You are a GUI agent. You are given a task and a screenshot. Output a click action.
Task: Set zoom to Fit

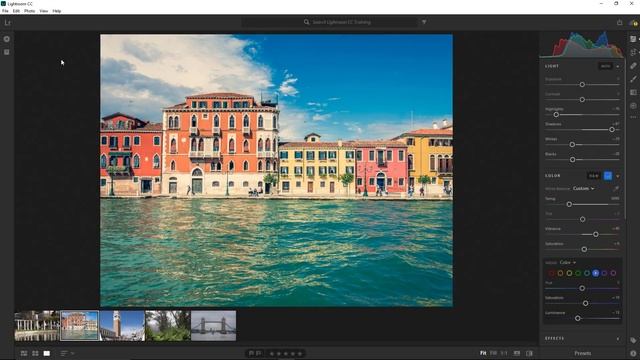(483, 353)
